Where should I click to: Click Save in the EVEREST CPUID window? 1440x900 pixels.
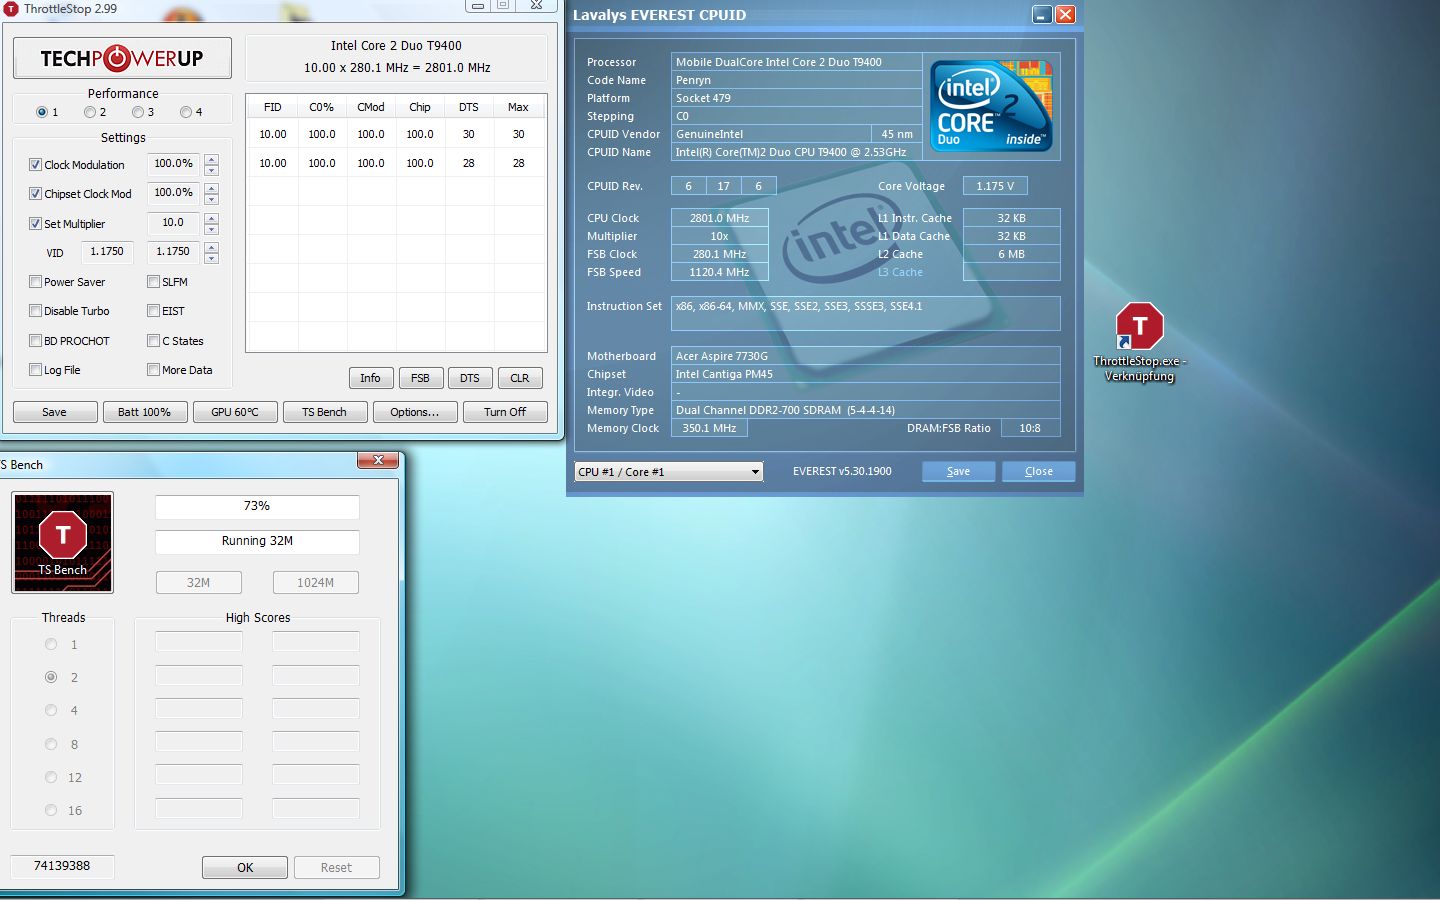point(958,472)
